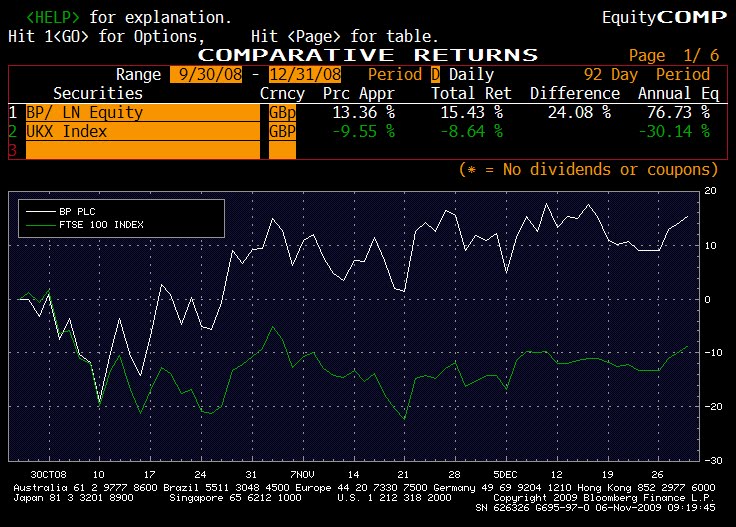Click the Securities column header

coord(98,93)
